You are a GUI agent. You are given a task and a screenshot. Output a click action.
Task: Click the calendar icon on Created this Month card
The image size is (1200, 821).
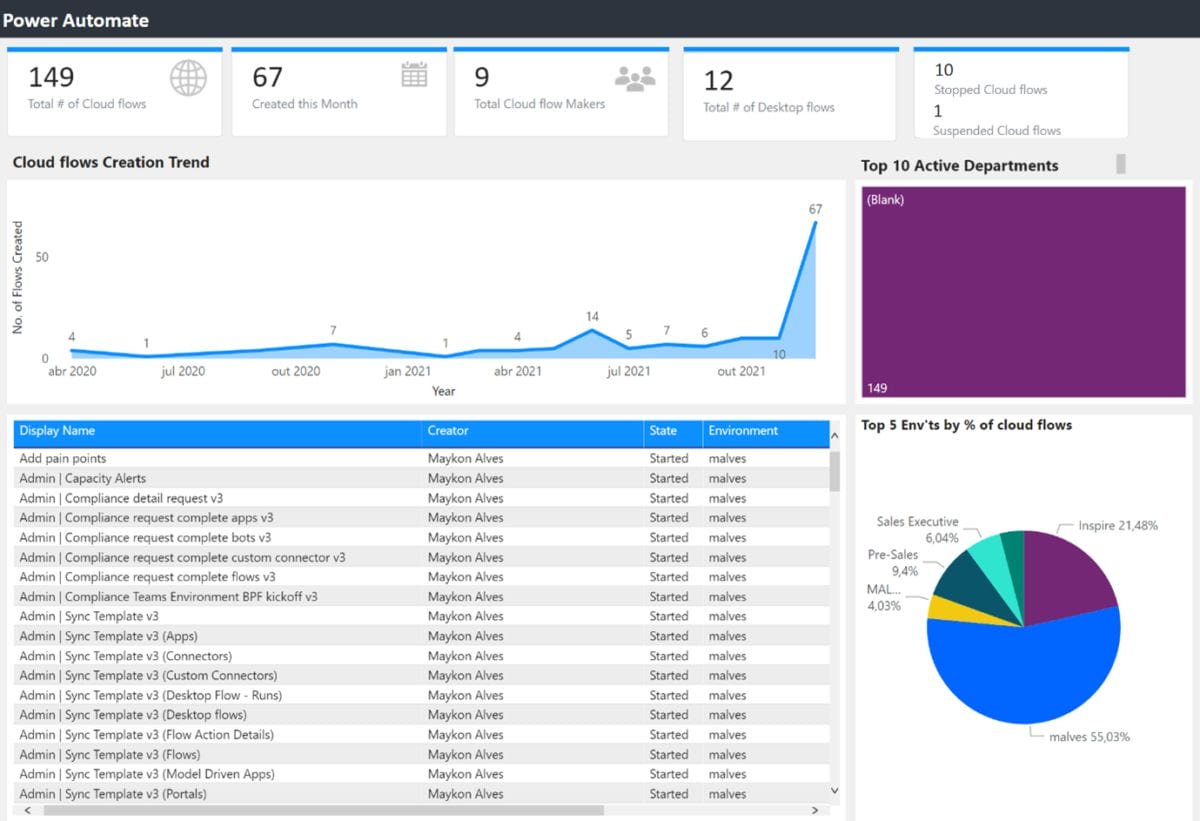(413, 75)
